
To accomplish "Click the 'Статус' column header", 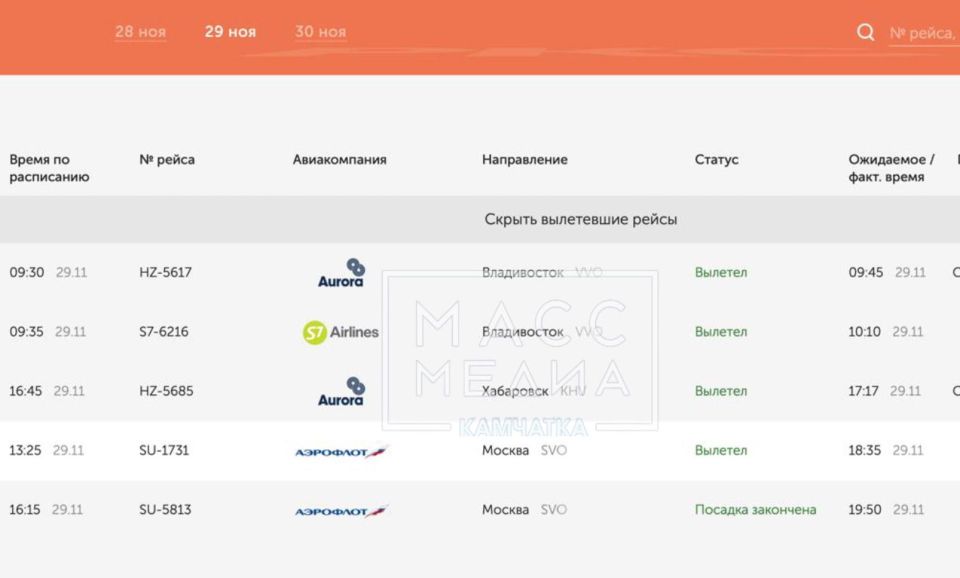I will tap(717, 159).
